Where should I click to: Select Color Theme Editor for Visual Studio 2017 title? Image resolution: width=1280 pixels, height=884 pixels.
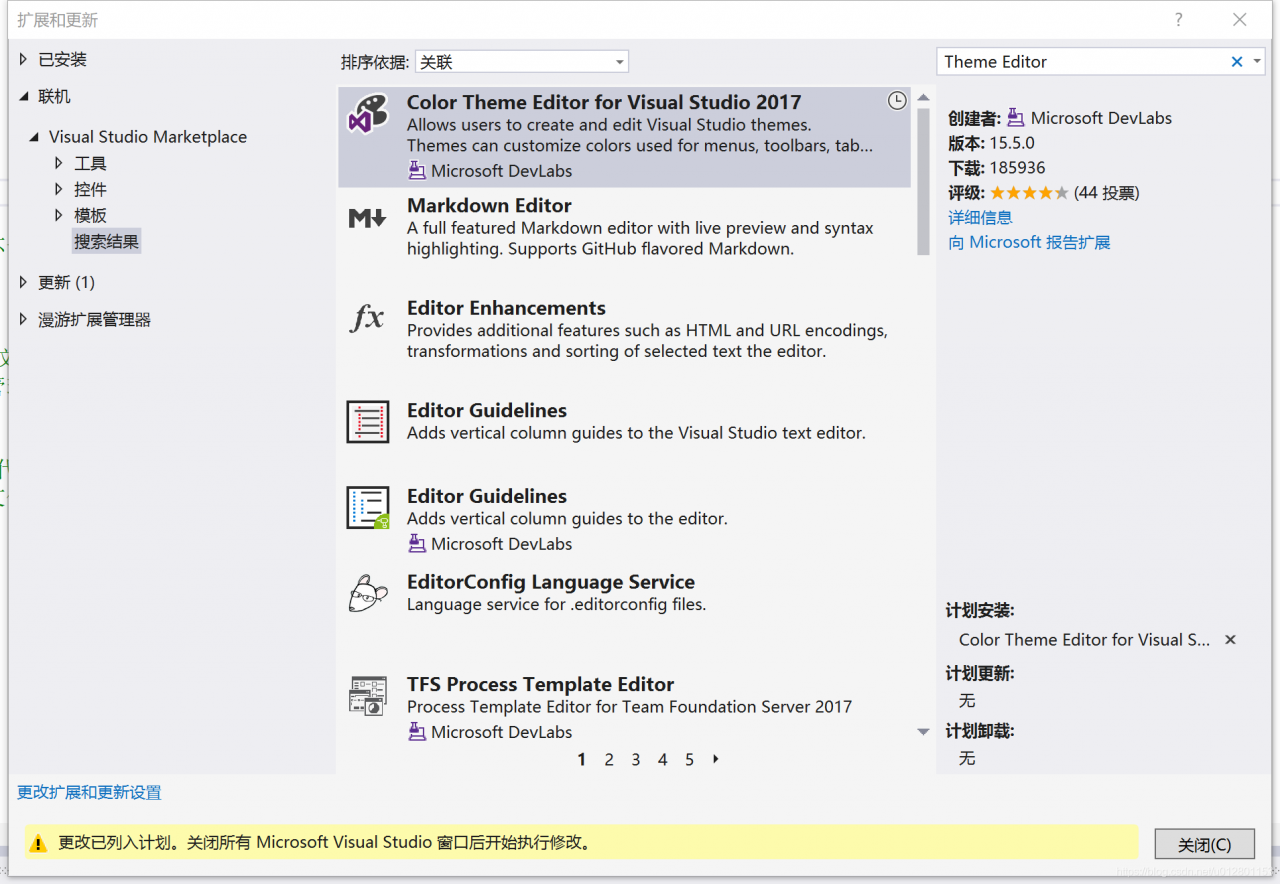click(604, 102)
